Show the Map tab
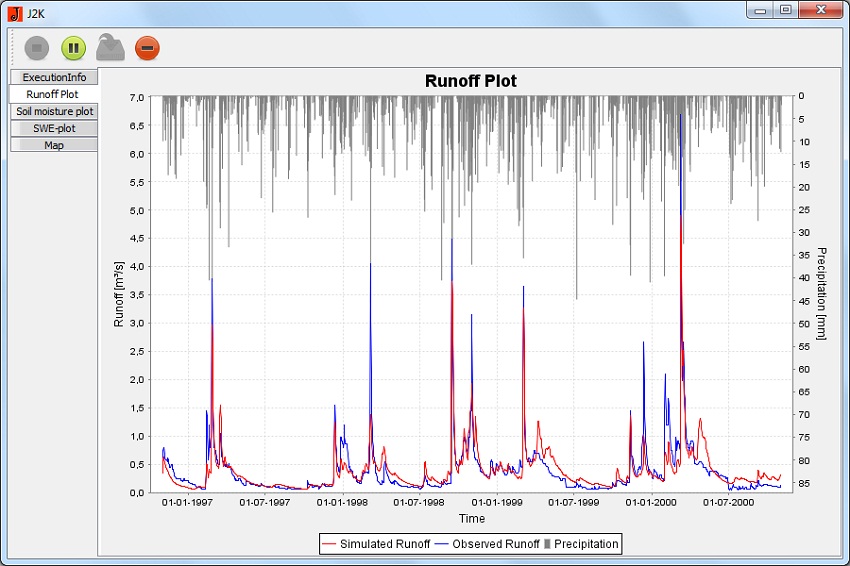This screenshot has height=566, width=850. coord(54,145)
